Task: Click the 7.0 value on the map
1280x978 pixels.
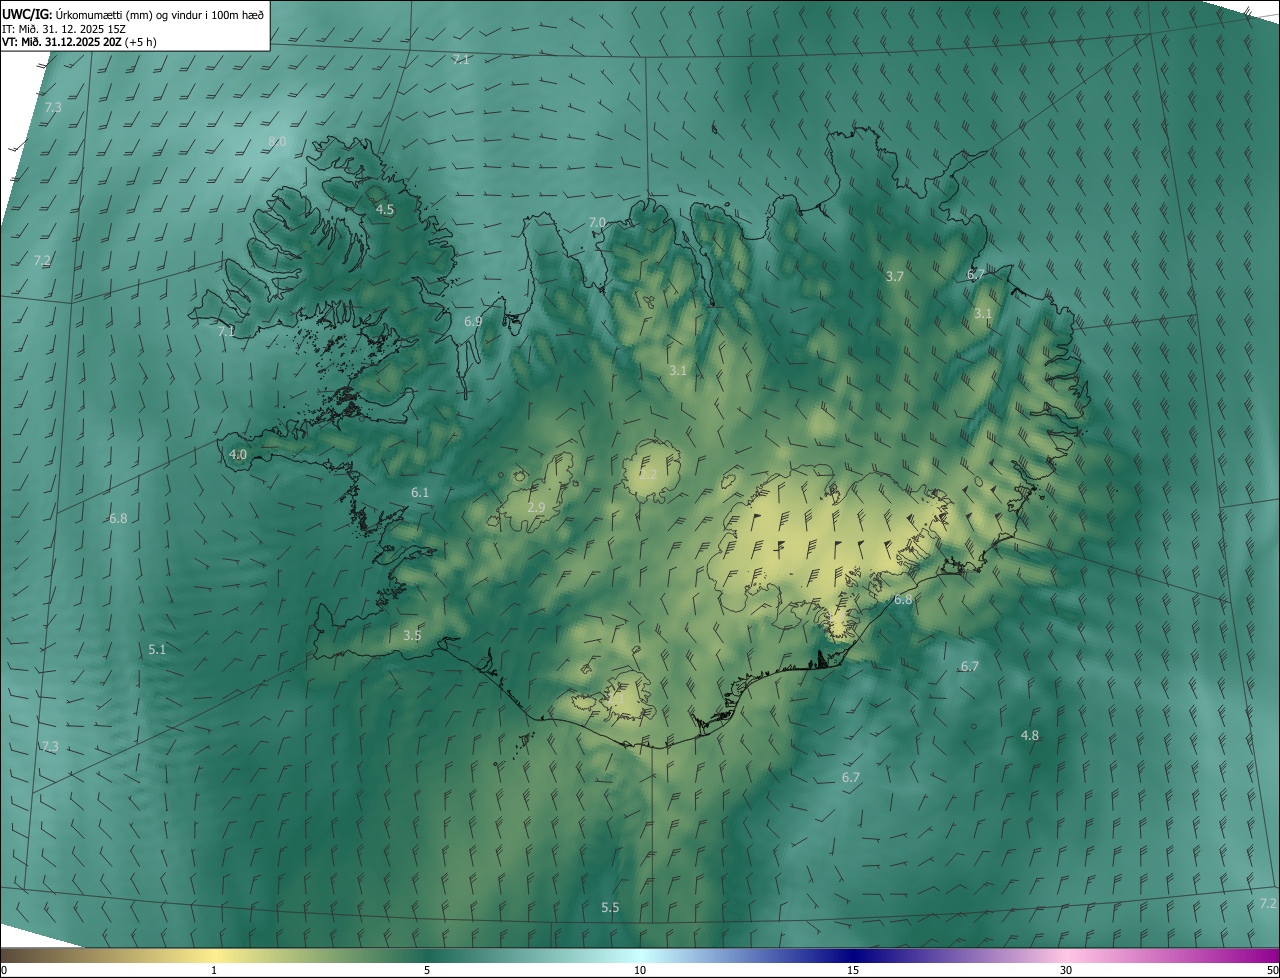Action: pyautogui.click(x=597, y=222)
